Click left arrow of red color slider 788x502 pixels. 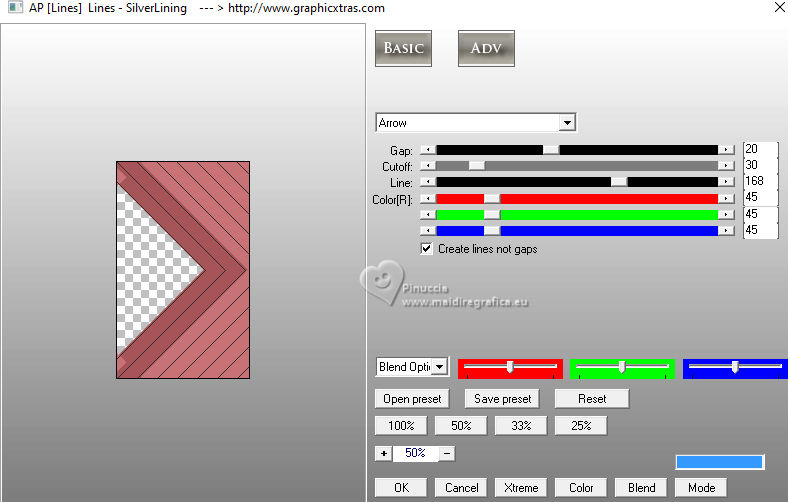point(428,198)
